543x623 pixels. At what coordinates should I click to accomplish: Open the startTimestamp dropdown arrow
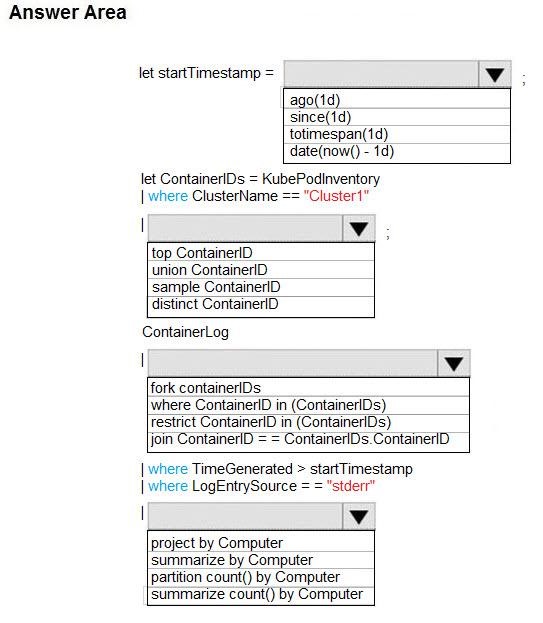[495, 74]
